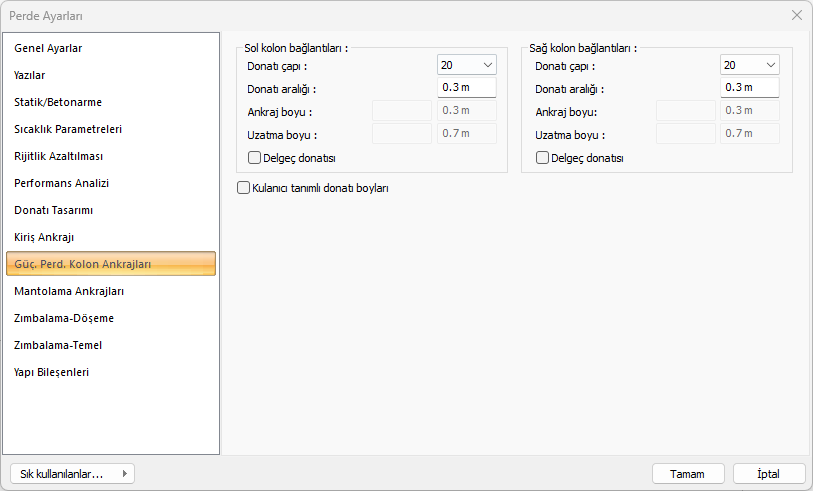
Task: Click left column Donatı aralığı input field
Action: (x=466, y=88)
